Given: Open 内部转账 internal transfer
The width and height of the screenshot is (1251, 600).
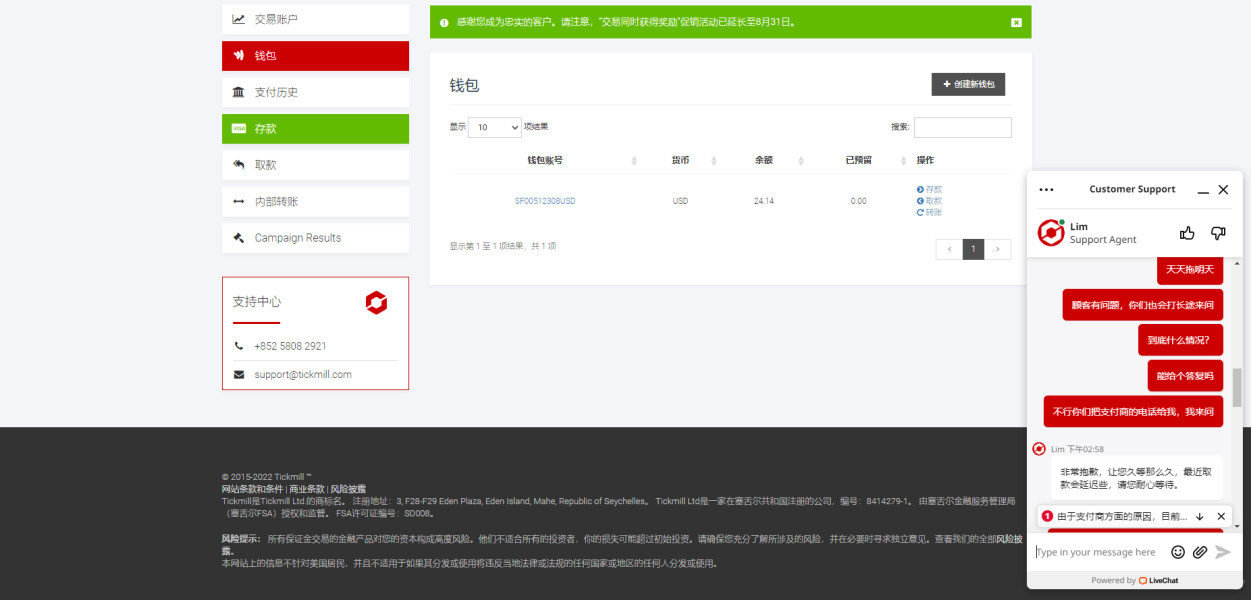Looking at the screenshot, I should pyautogui.click(x=315, y=202).
